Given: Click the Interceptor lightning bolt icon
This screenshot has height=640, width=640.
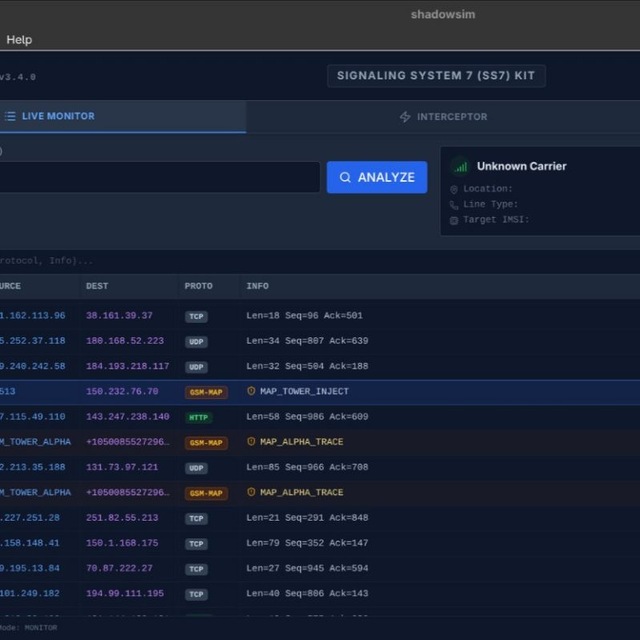Looking at the screenshot, I should point(405,117).
